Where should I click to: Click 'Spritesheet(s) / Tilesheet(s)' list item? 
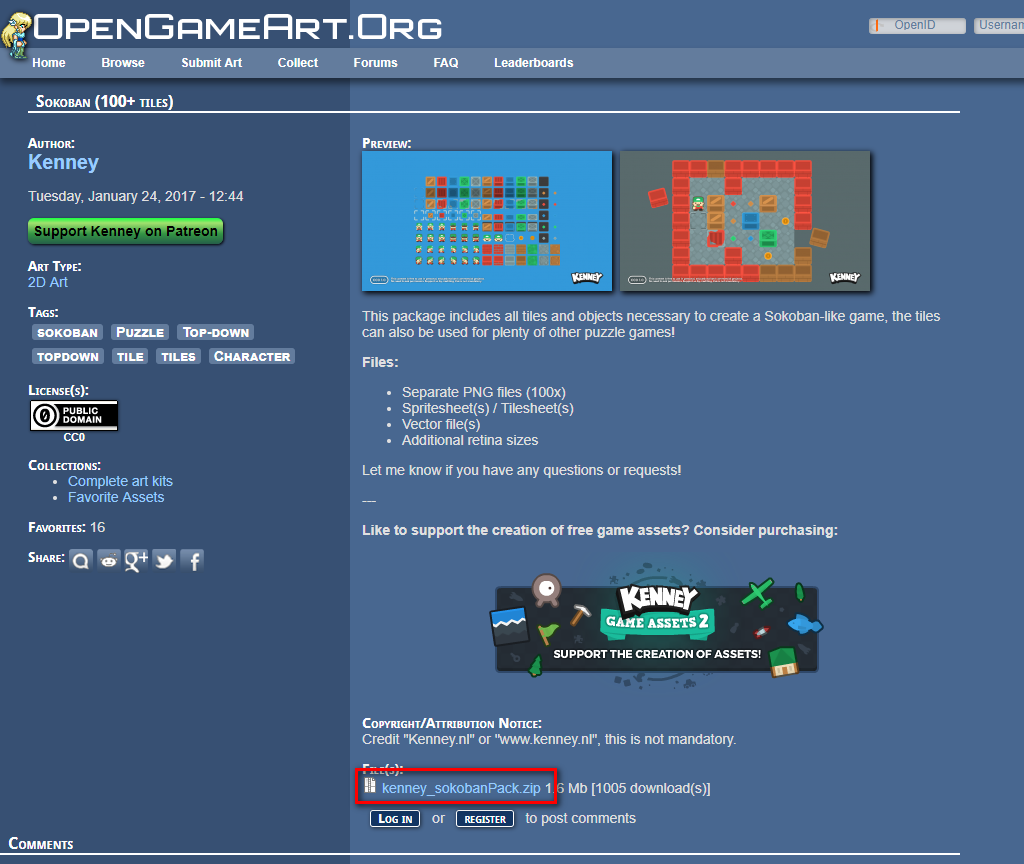pyautogui.click(x=488, y=409)
